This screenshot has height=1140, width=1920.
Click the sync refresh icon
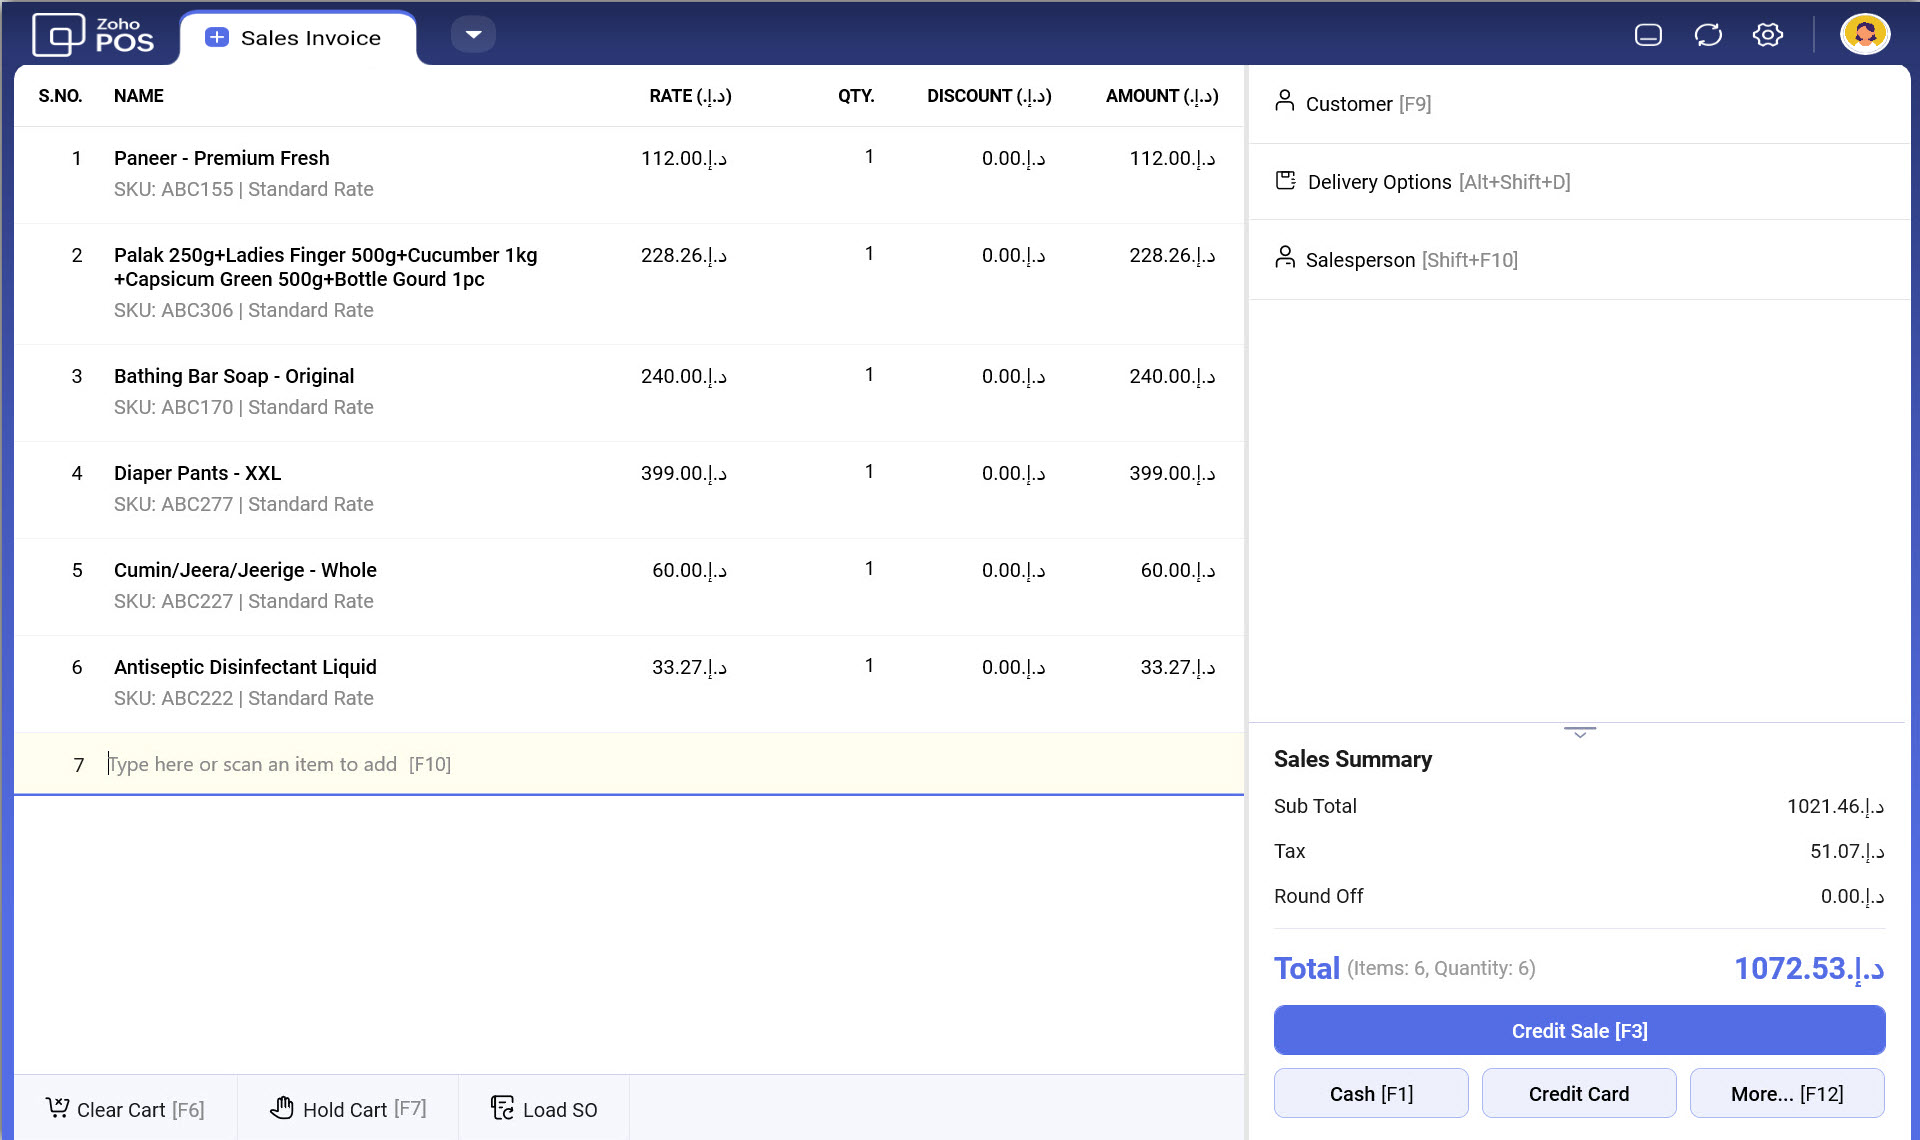tap(1708, 35)
